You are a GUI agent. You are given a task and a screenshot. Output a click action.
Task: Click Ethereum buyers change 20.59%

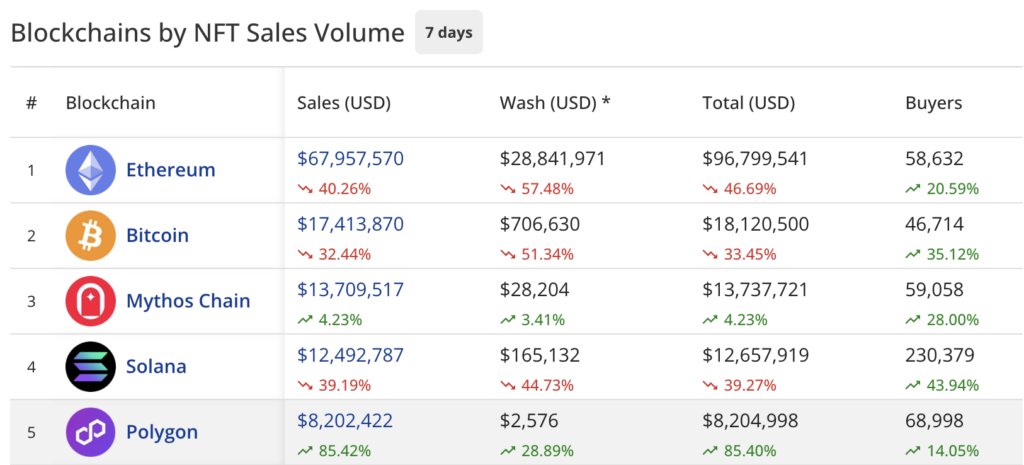[x=942, y=189]
